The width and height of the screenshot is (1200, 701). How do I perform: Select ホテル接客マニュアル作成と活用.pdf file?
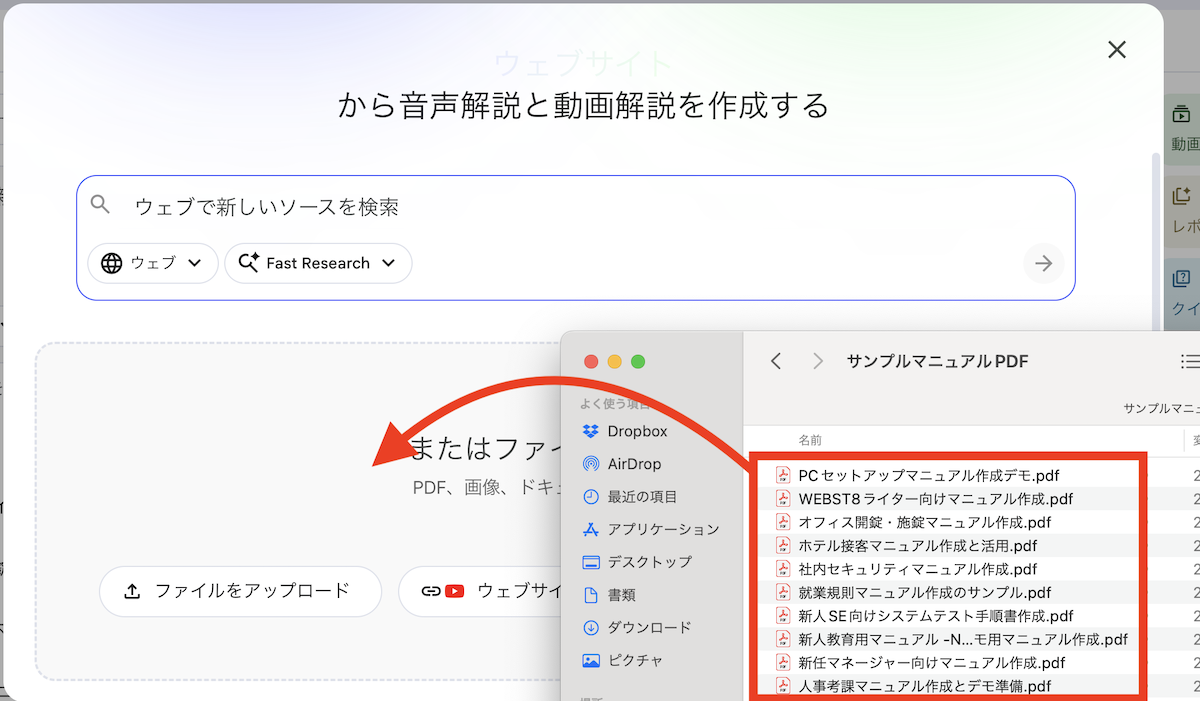coord(917,546)
